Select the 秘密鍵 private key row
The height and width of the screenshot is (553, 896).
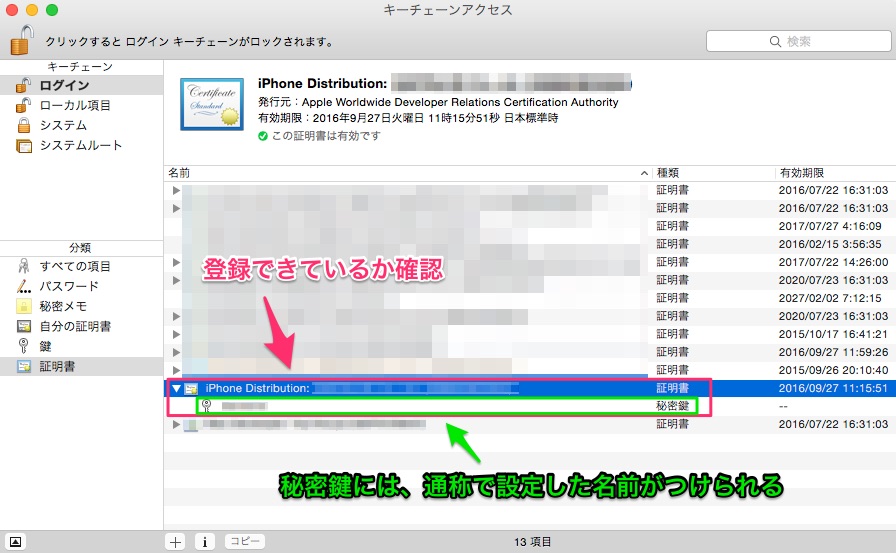[x=530, y=406]
